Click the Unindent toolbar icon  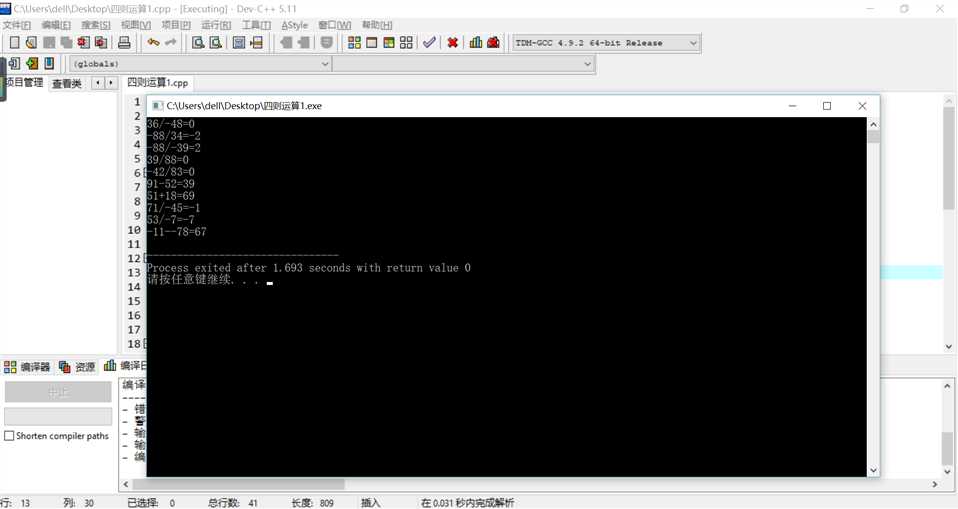click(x=286, y=42)
